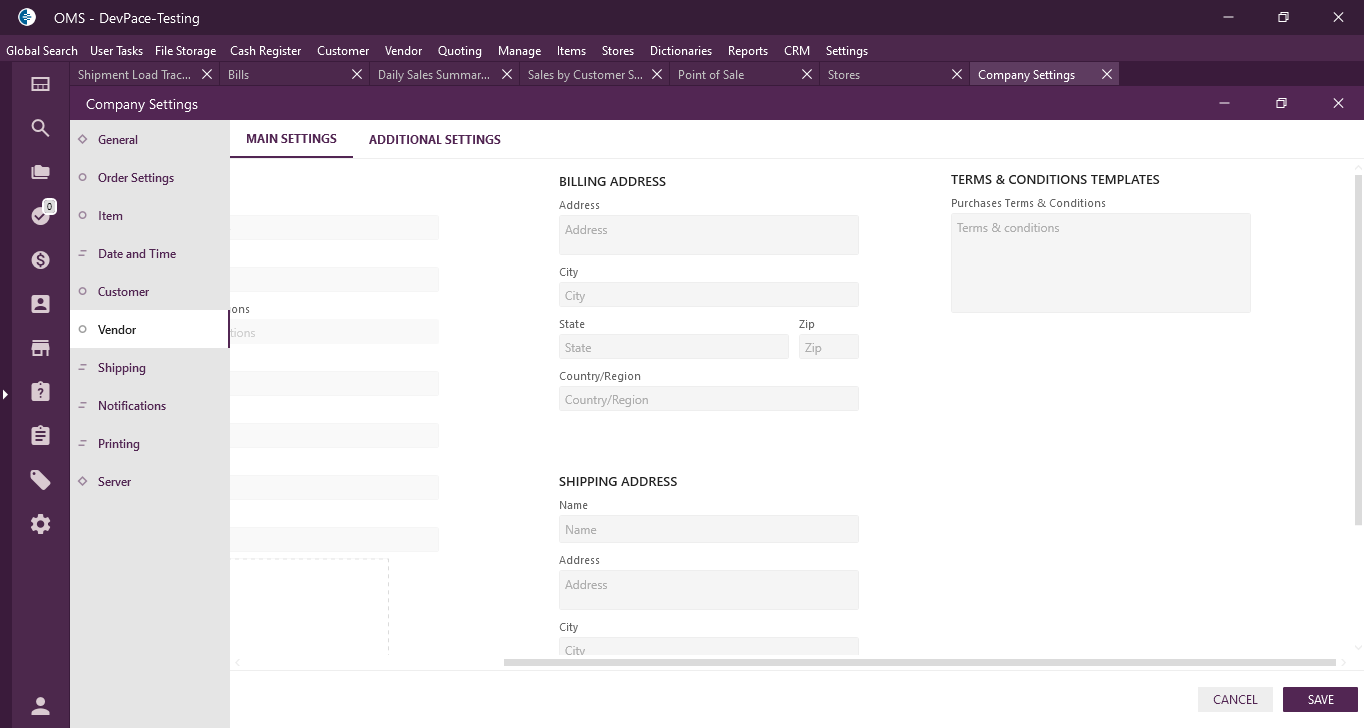Click the horizontal scrollbar at the bottom
The width and height of the screenshot is (1364, 728).
click(x=919, y=662)
